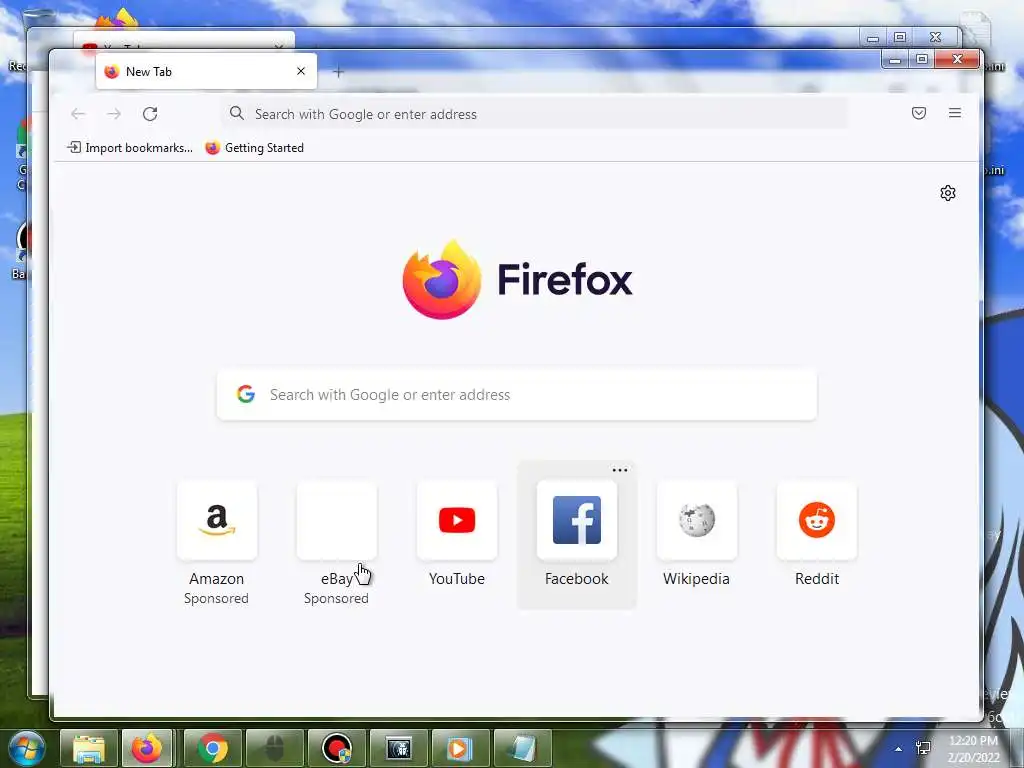Viewport: 1024px width, 768px height.
Task: Click the red record app taskbar icon
Action: 337,748
